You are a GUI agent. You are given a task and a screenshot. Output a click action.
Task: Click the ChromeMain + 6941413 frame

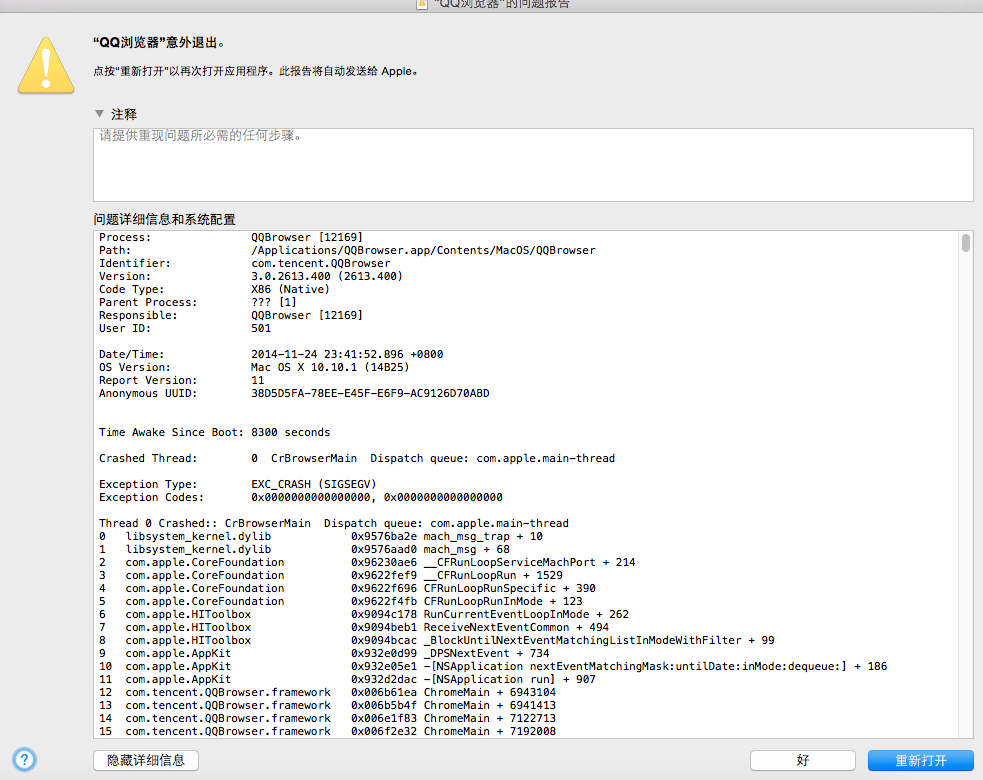coord(327,705)
